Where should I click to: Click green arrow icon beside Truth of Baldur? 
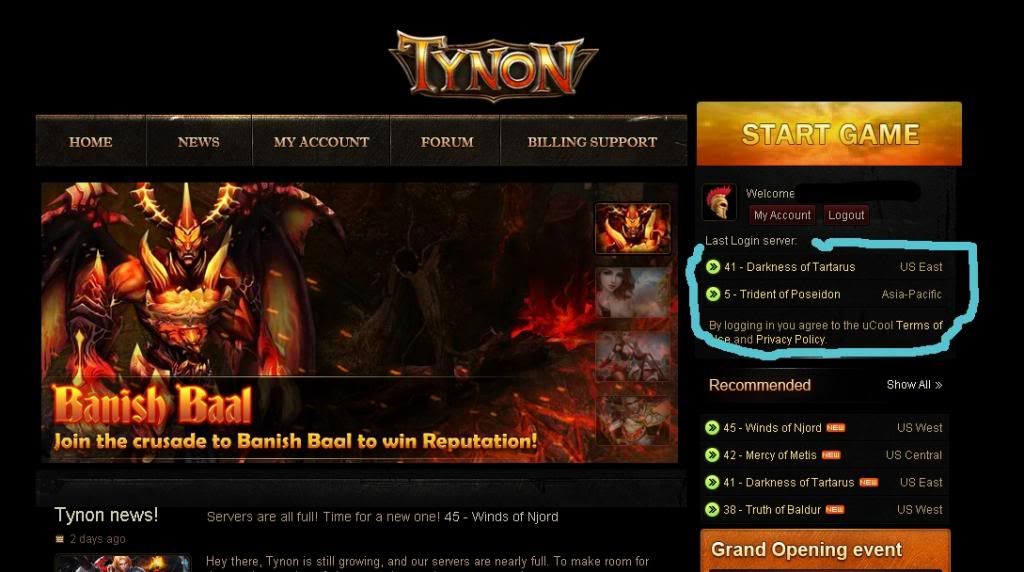point(712,509)
